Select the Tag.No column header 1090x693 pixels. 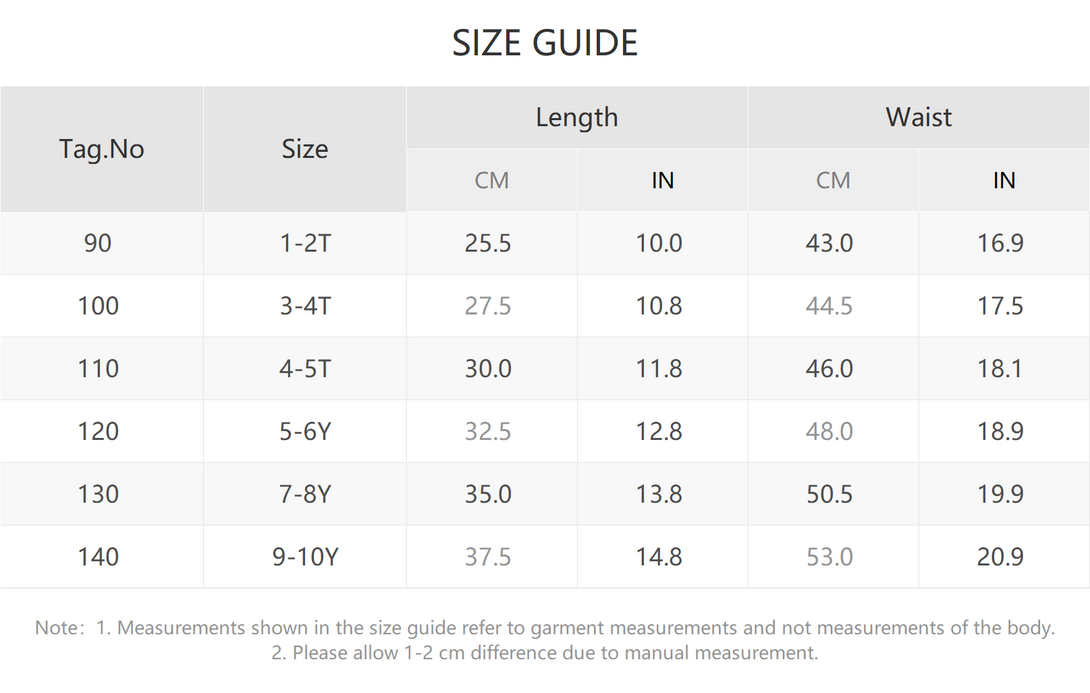pyautogui.click(x=101, y=149)
